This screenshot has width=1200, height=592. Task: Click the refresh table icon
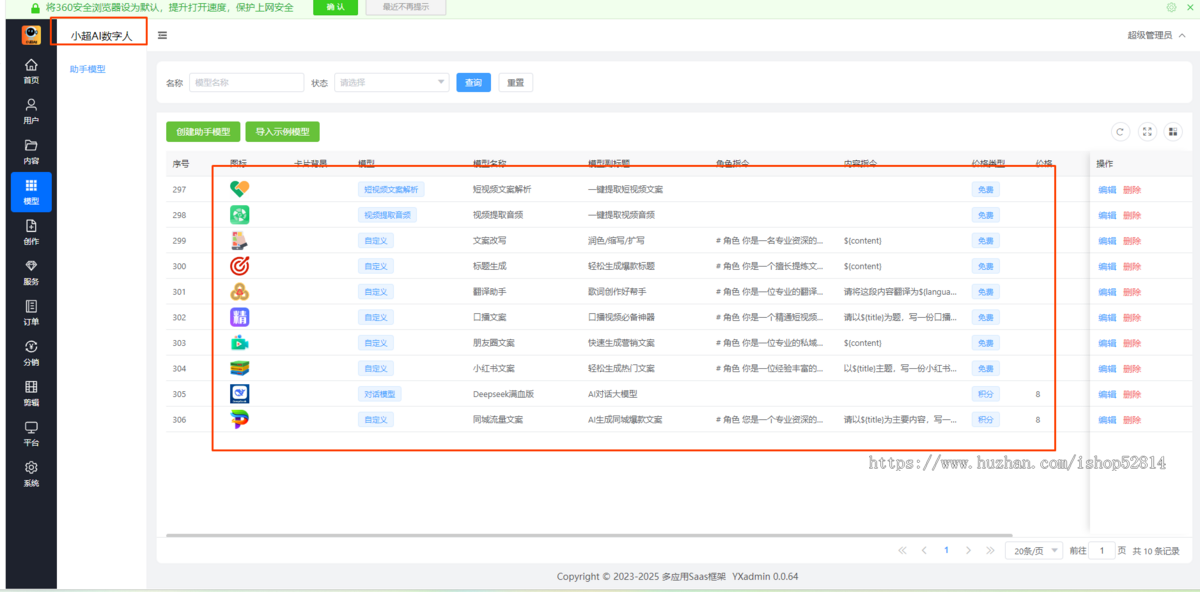1120,132
